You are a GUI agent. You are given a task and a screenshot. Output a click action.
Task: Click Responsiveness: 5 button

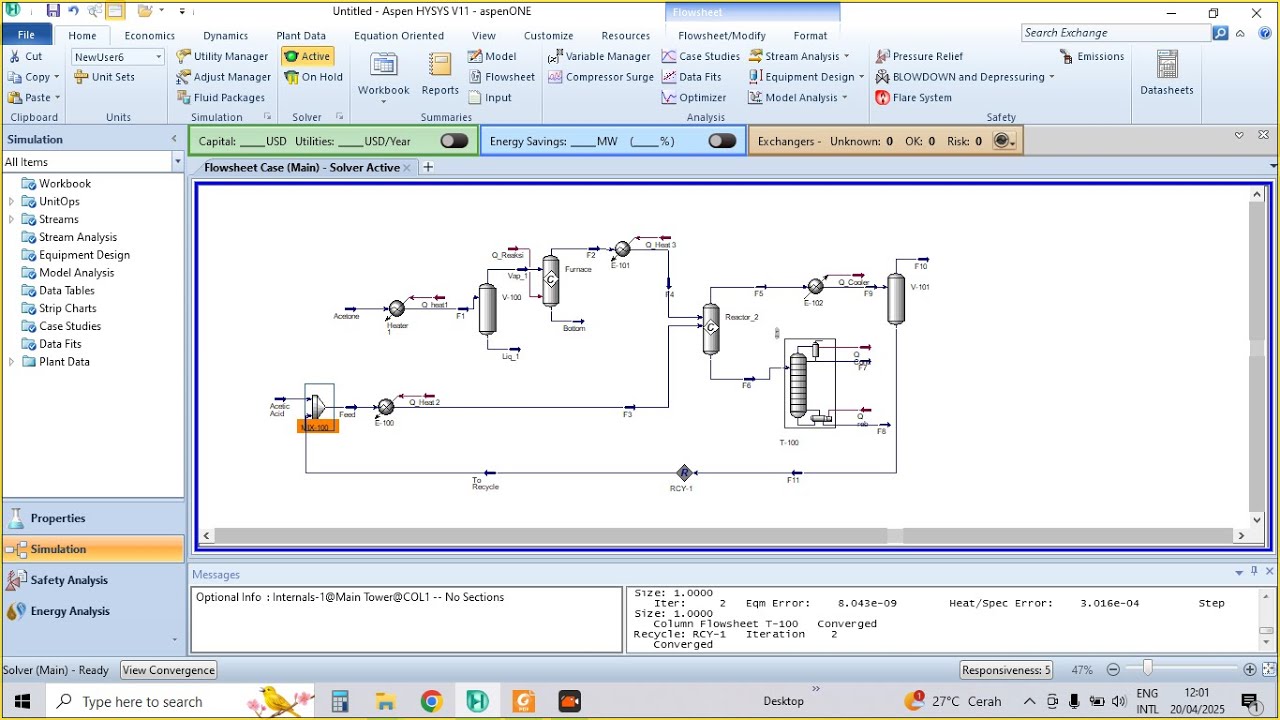pos(1006,670)
